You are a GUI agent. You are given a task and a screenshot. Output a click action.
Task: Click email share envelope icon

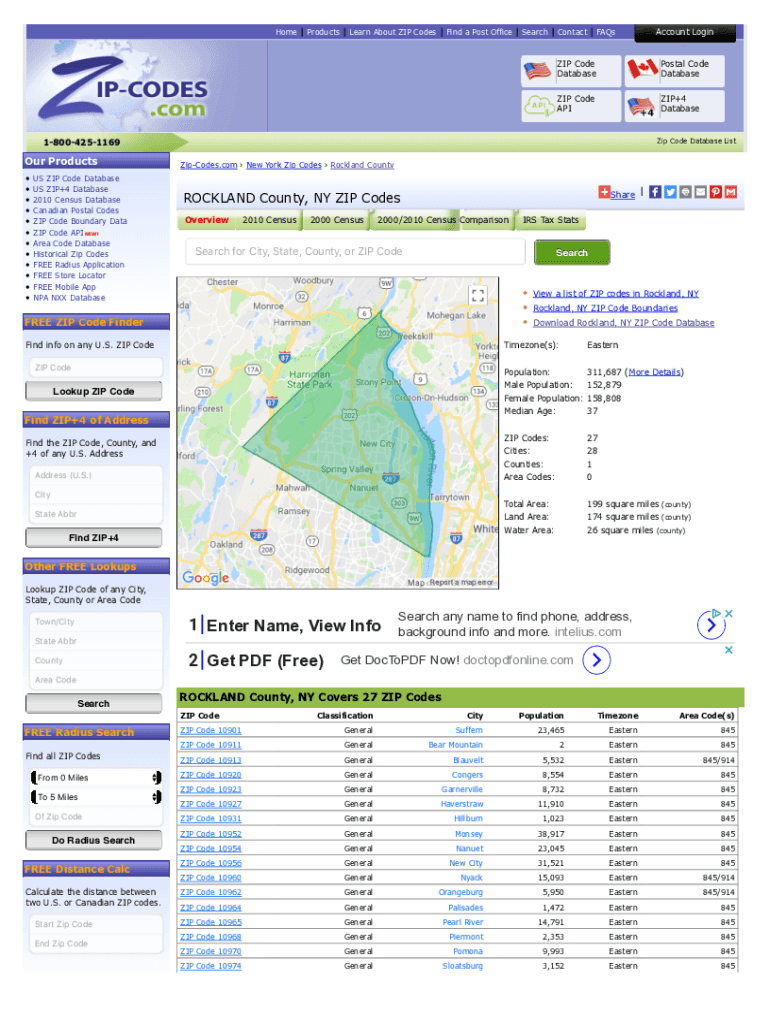coord(701,192)
